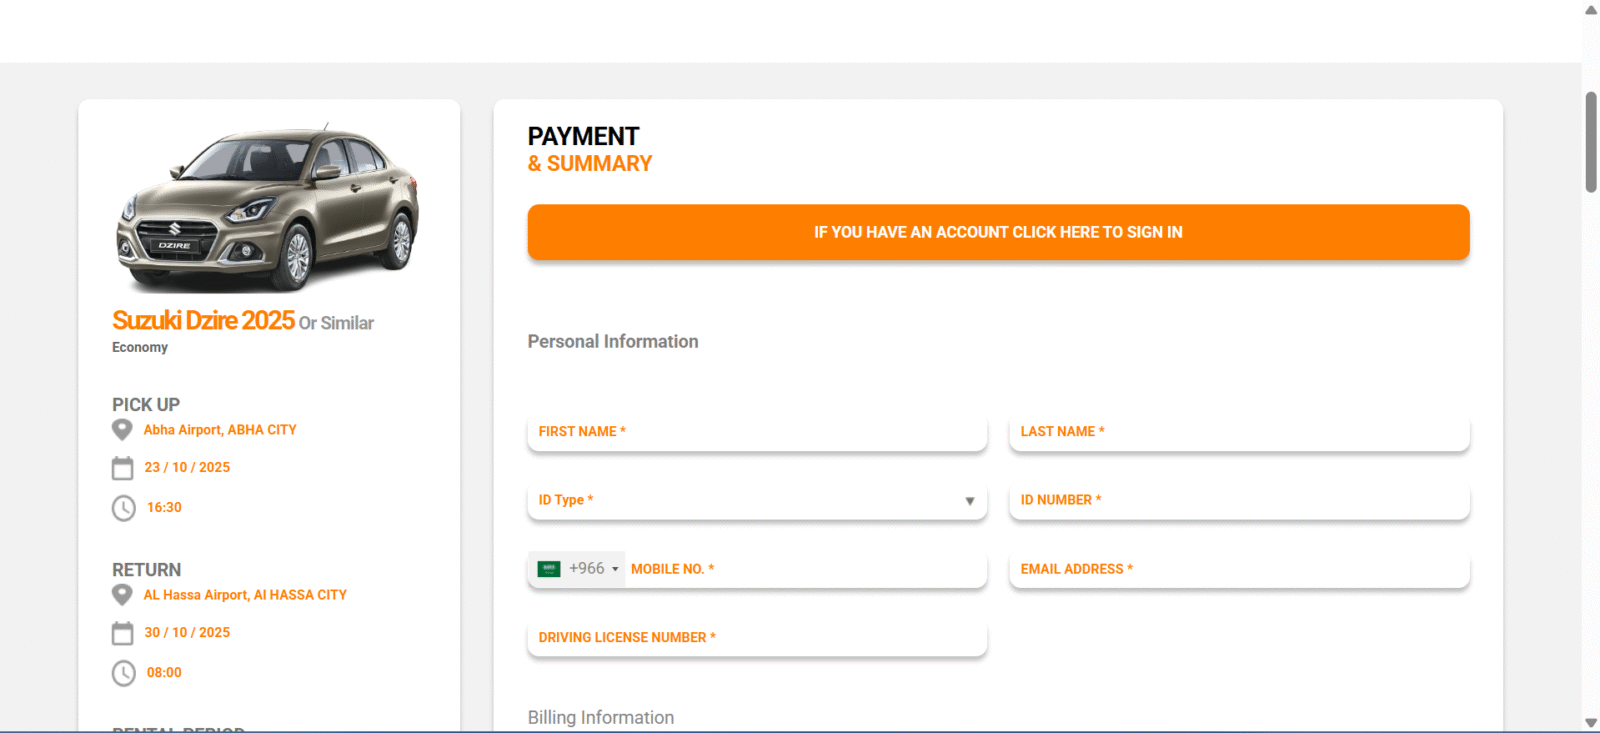Expand the +966 country code selector
The height and width of the screenshot is (733, 1600).
click(594, 569)
